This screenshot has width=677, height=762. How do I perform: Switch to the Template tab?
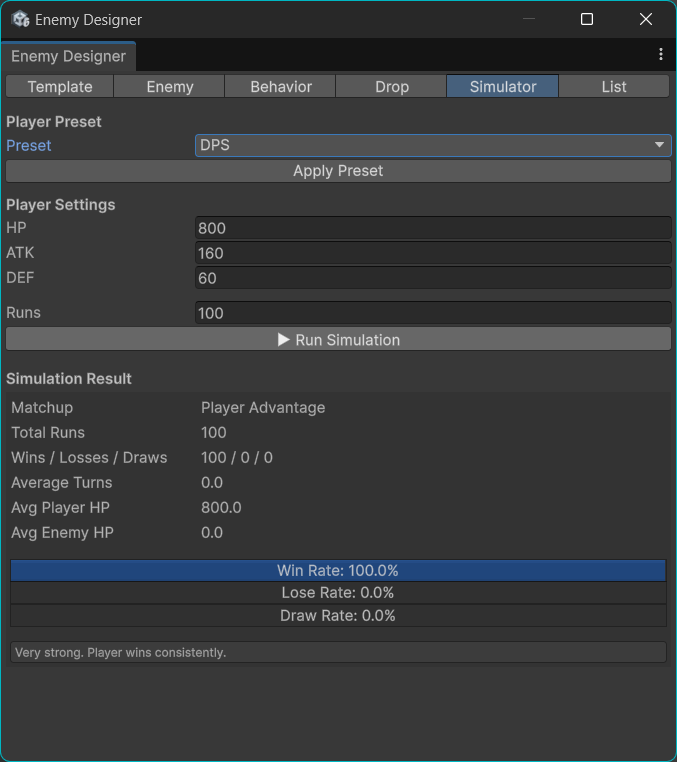(60, 87)
